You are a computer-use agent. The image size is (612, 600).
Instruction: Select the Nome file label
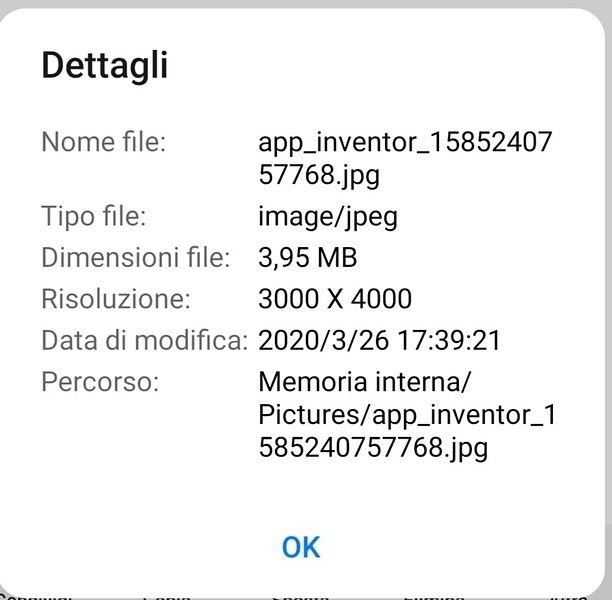click(103, 142)
